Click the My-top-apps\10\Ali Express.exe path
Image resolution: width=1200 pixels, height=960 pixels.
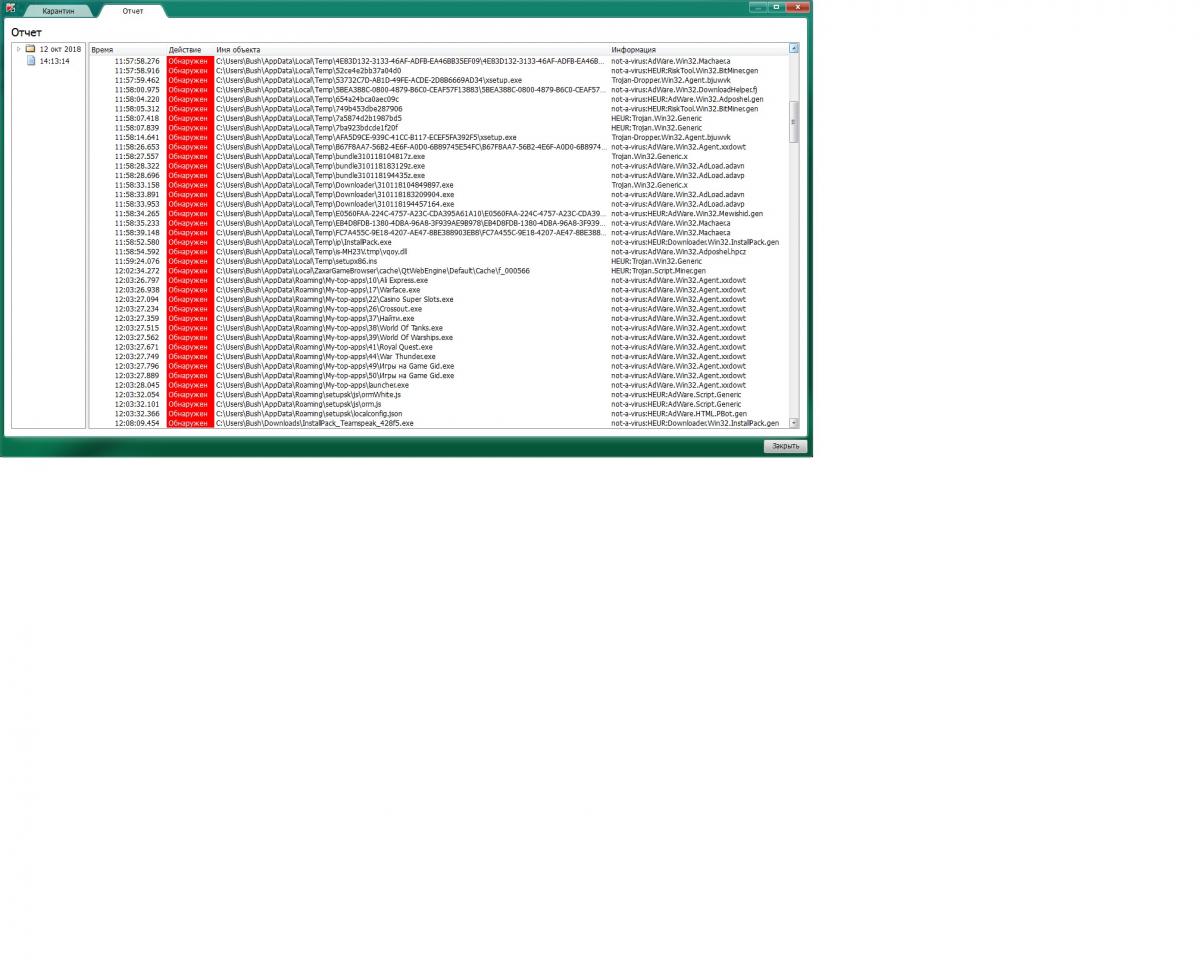(x=322, y=280)
